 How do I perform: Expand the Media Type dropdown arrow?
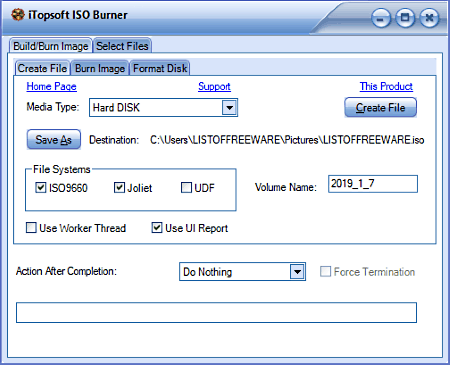(x=229, y=108)
